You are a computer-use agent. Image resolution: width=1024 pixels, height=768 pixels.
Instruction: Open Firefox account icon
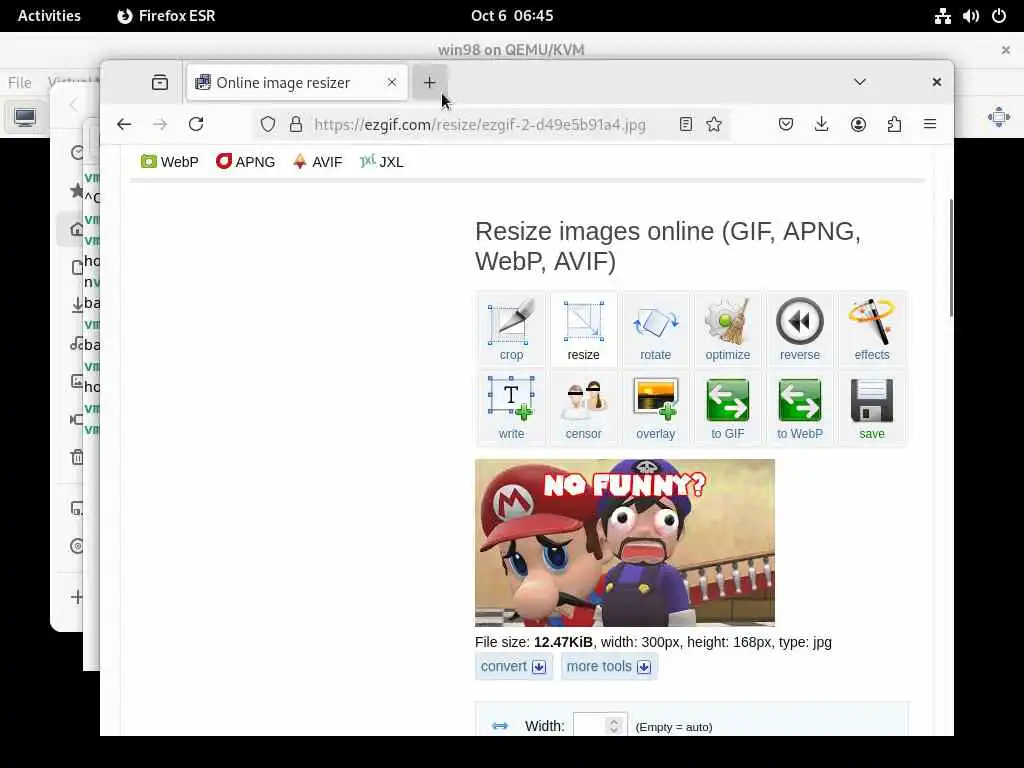tap(858, 124)
